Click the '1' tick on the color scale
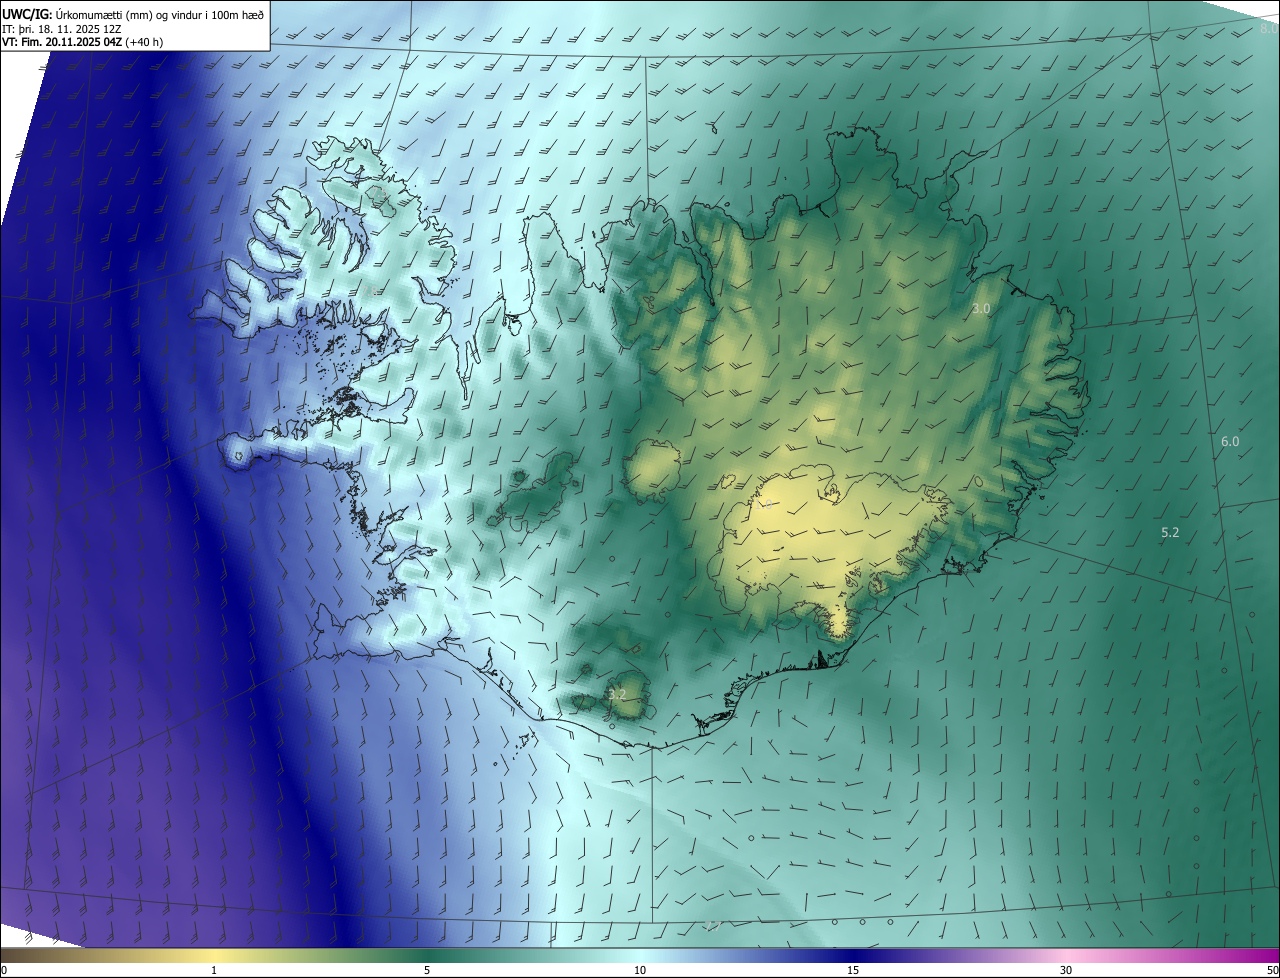1280x978 pixels. [x=214, y=970]
